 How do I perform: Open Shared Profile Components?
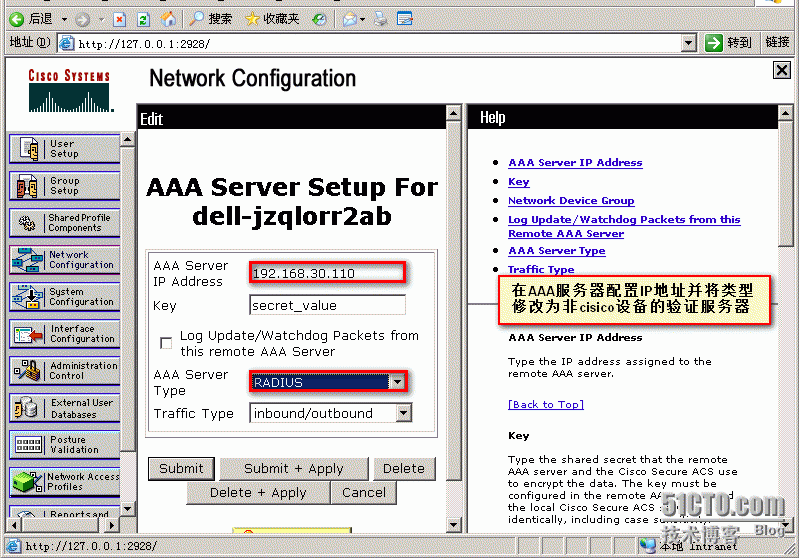[x=65, y=223]
